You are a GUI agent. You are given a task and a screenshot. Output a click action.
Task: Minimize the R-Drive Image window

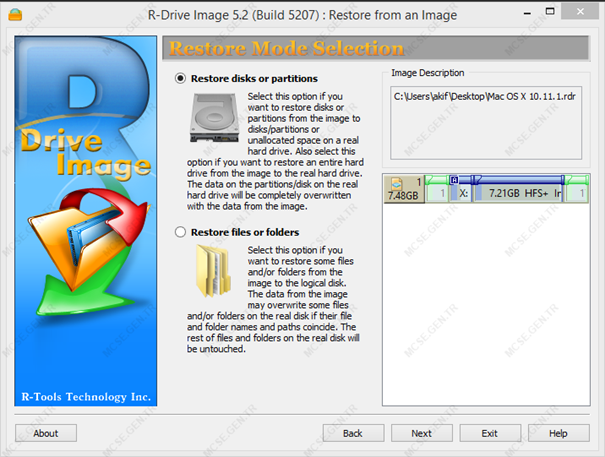tap(527, 14)
